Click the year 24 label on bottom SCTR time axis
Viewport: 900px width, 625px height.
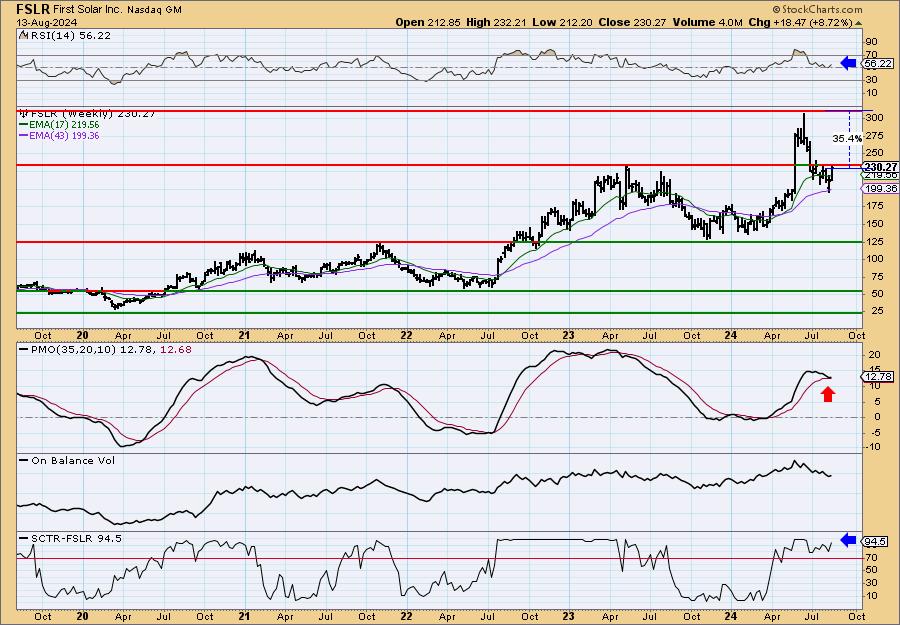tap(730, 616)
